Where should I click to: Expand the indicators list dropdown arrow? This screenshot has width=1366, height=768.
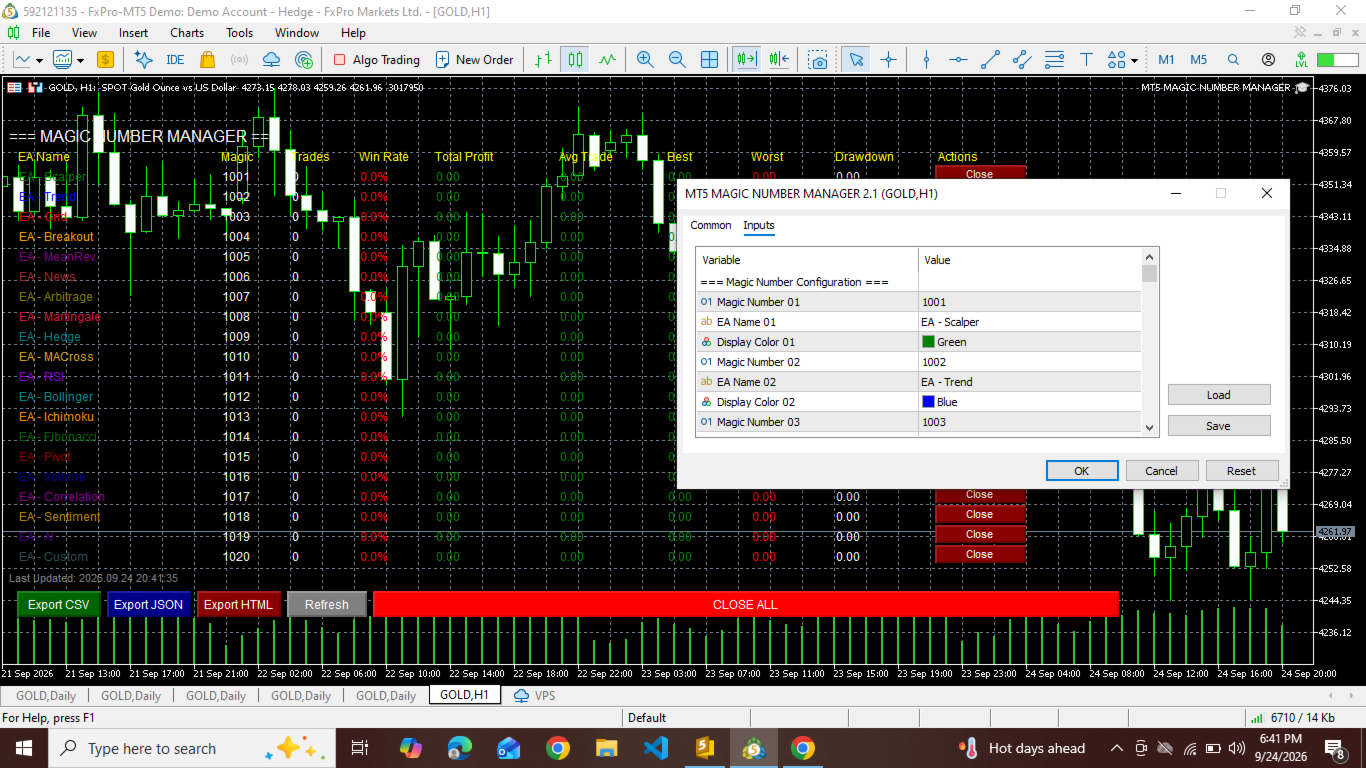[x=80, y=60]
